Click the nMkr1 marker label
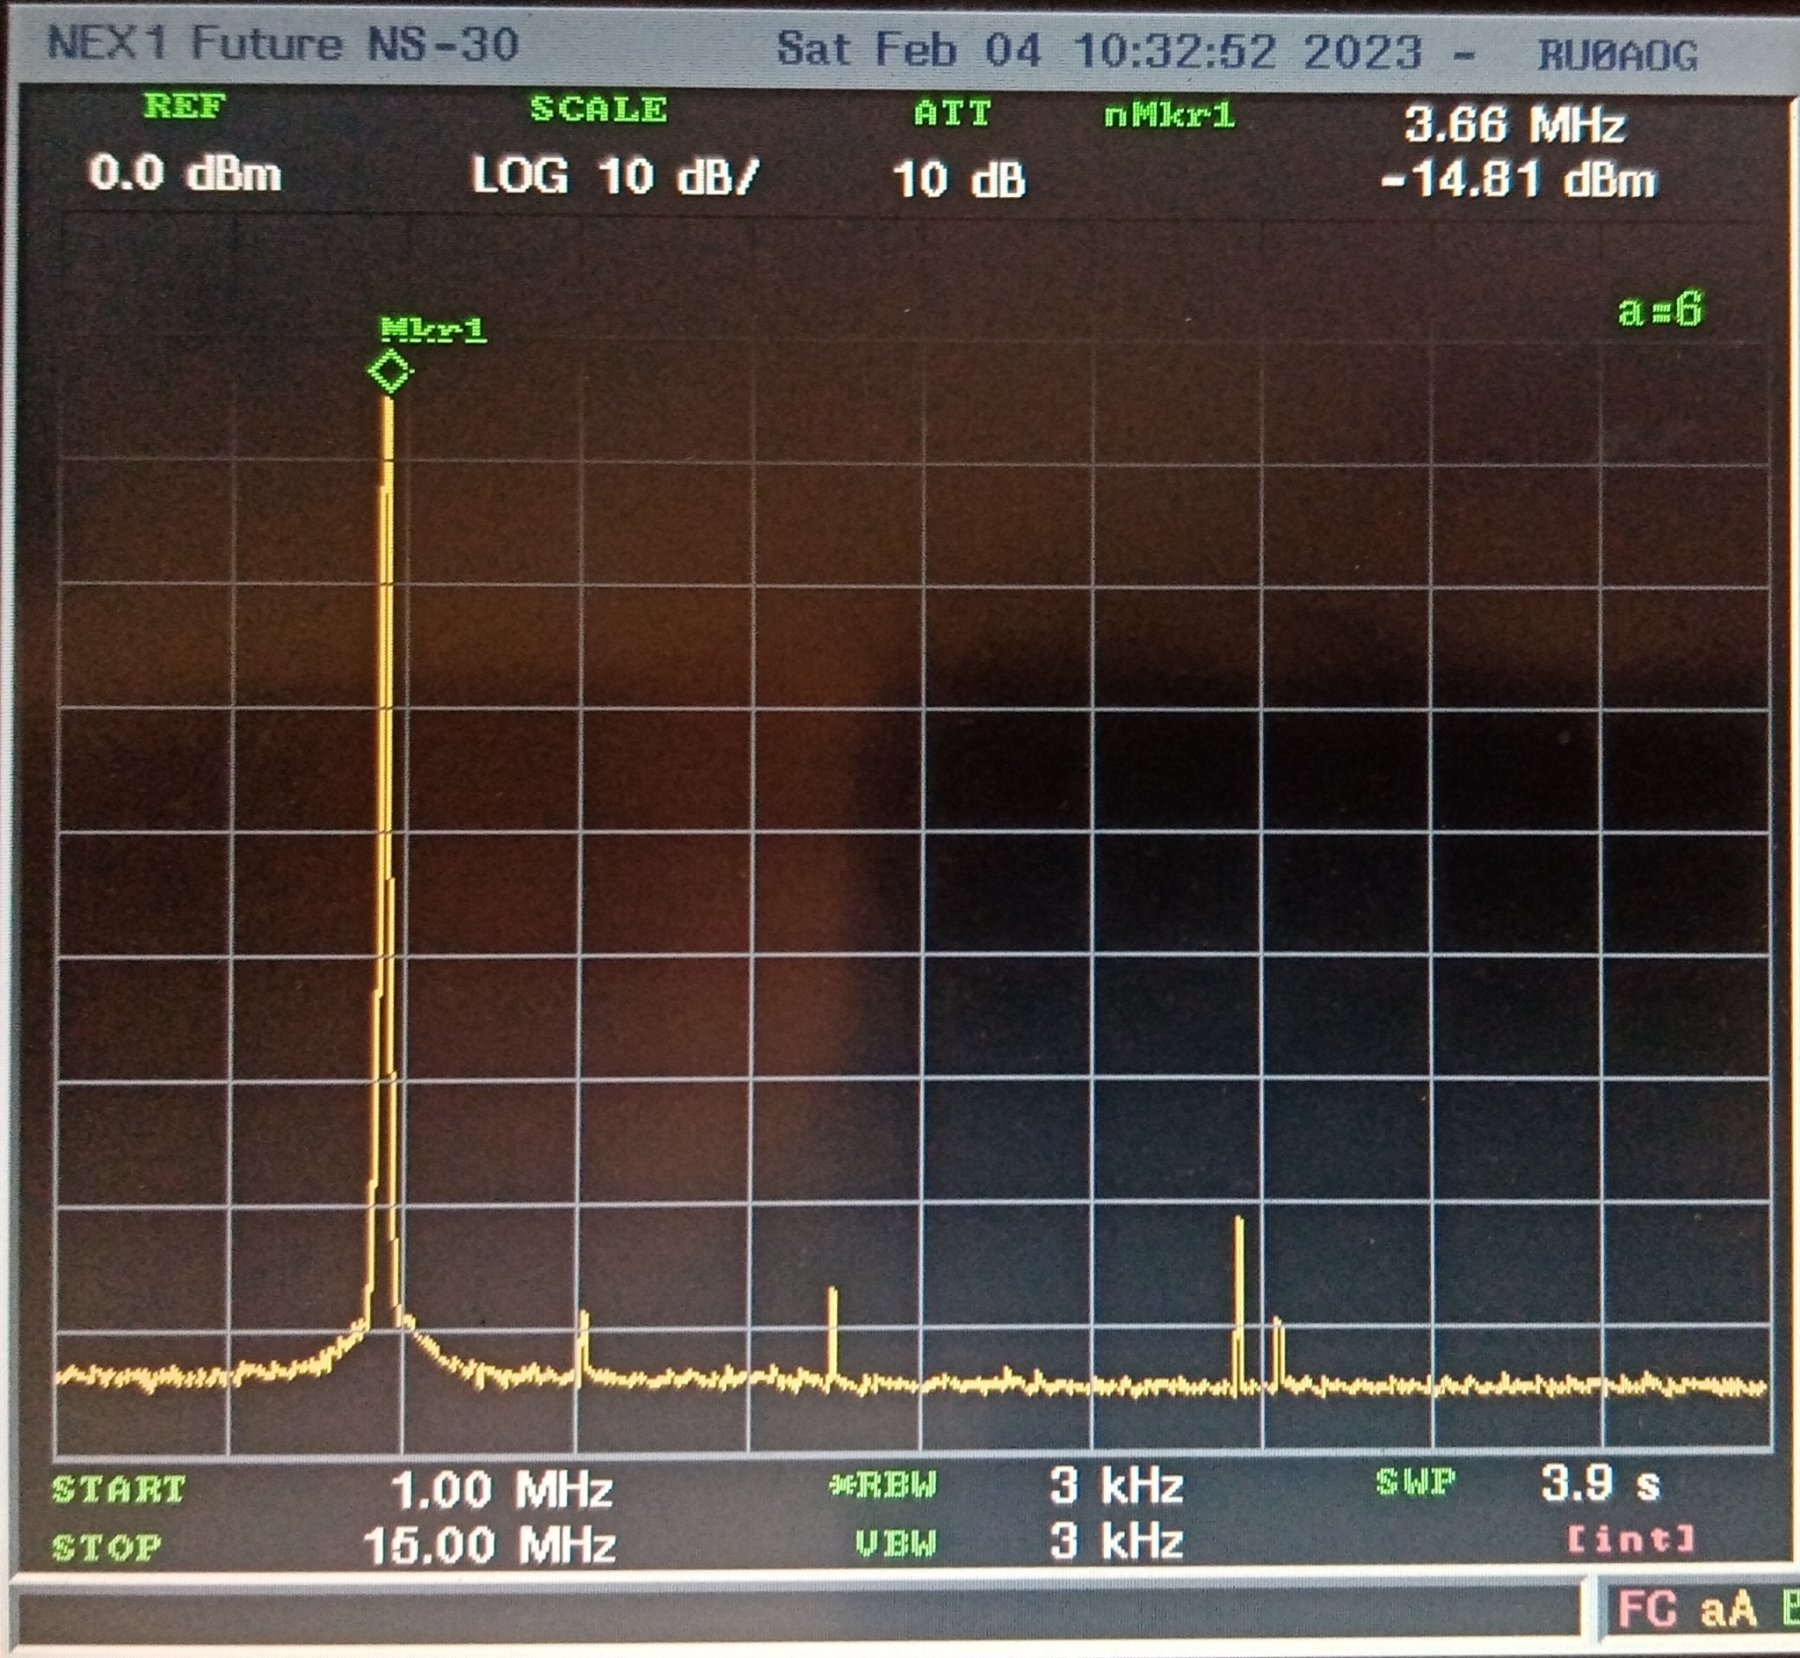 click(x=1169, y=116)
